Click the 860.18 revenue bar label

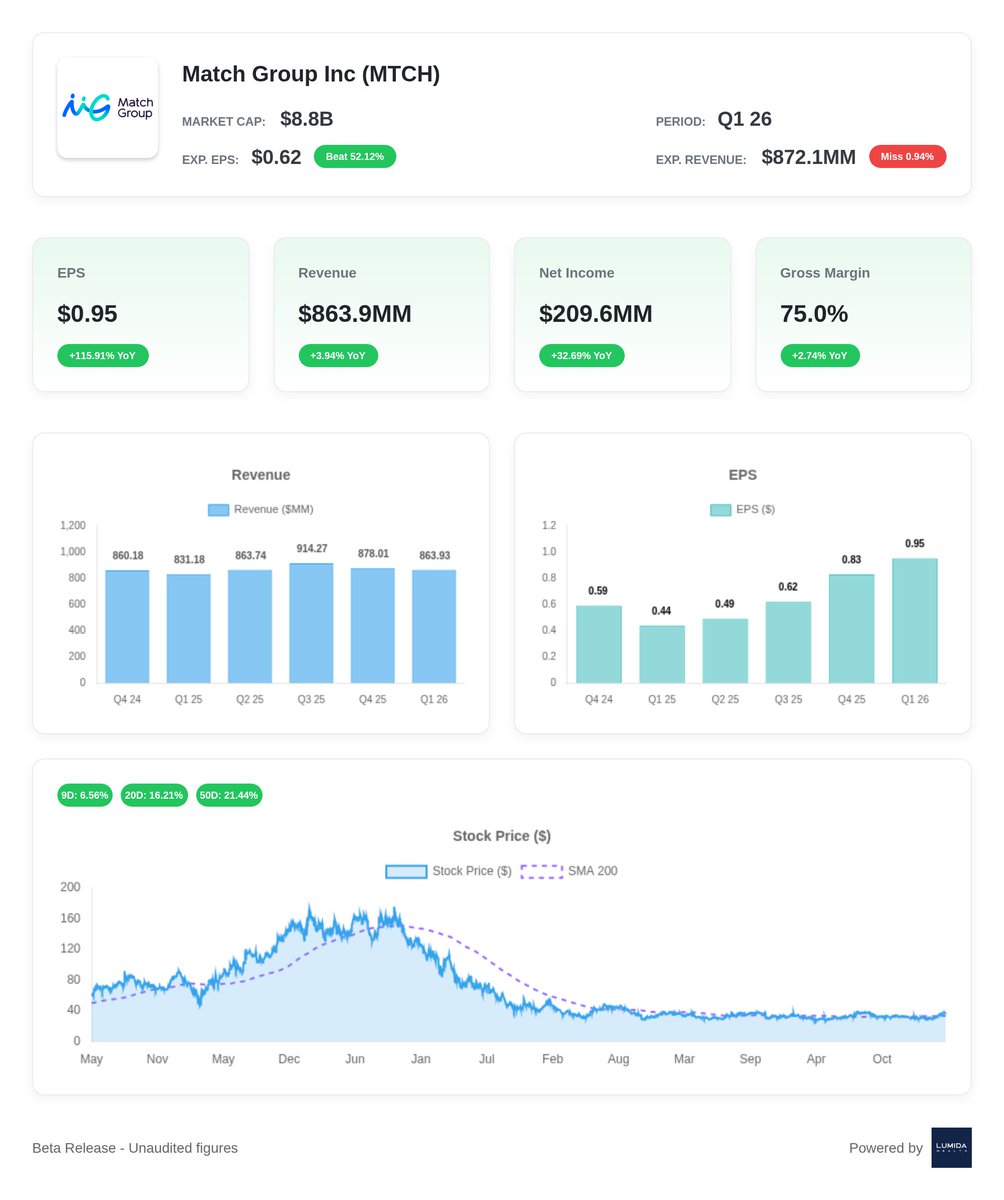[x=128, y=556]
